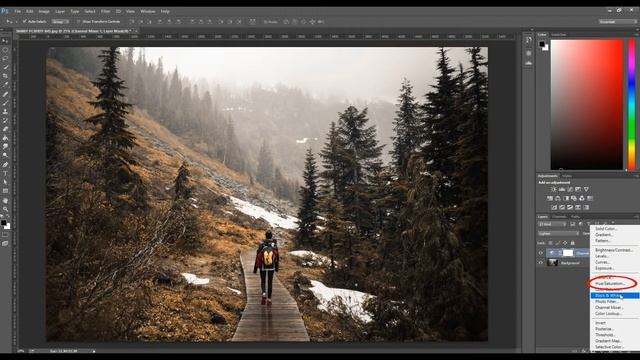This screenshot has width=640, height=360.
Task: Click the Channel Mixer layer mask thumbnail
Action: coord(568,253)
